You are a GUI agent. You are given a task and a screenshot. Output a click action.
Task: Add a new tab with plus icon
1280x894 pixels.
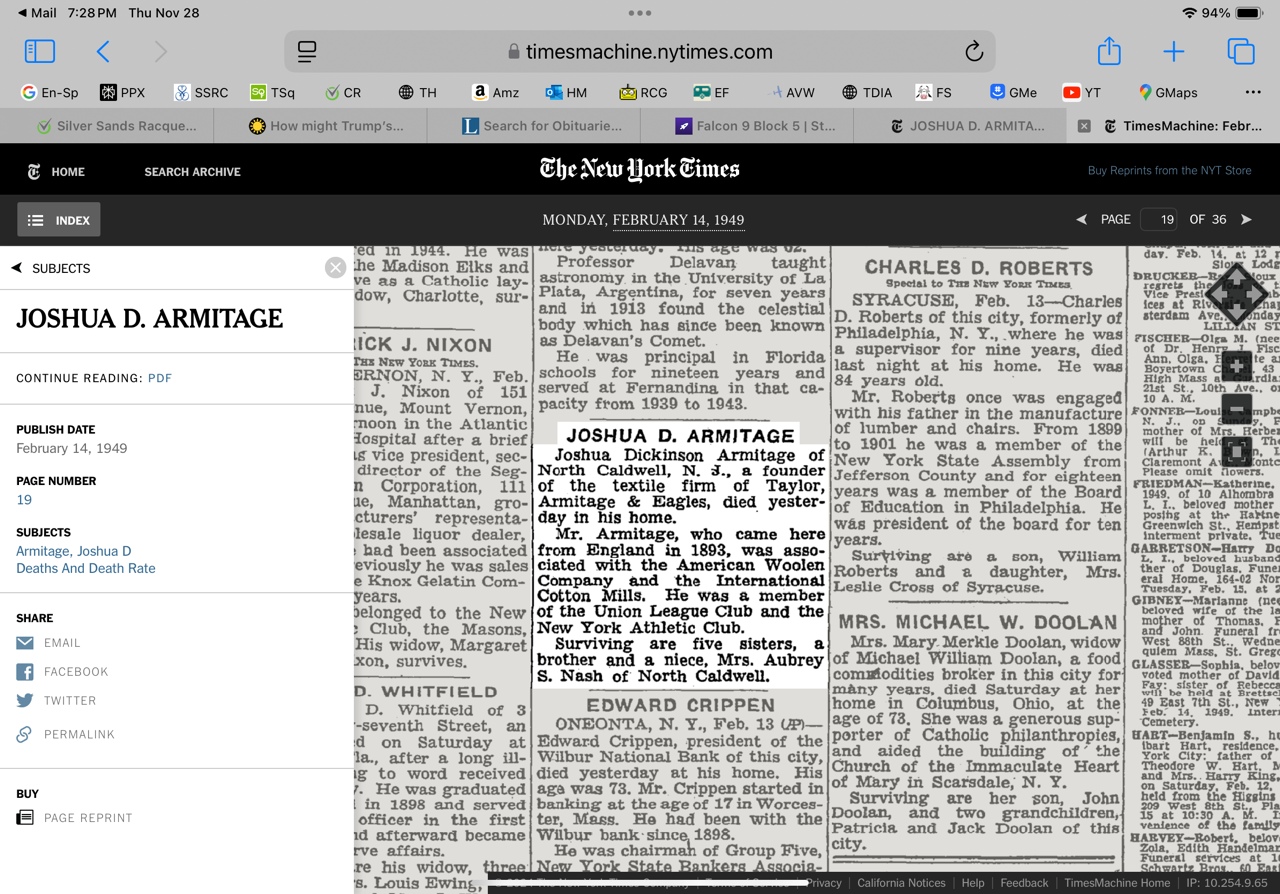click(x=1174, y=51)
